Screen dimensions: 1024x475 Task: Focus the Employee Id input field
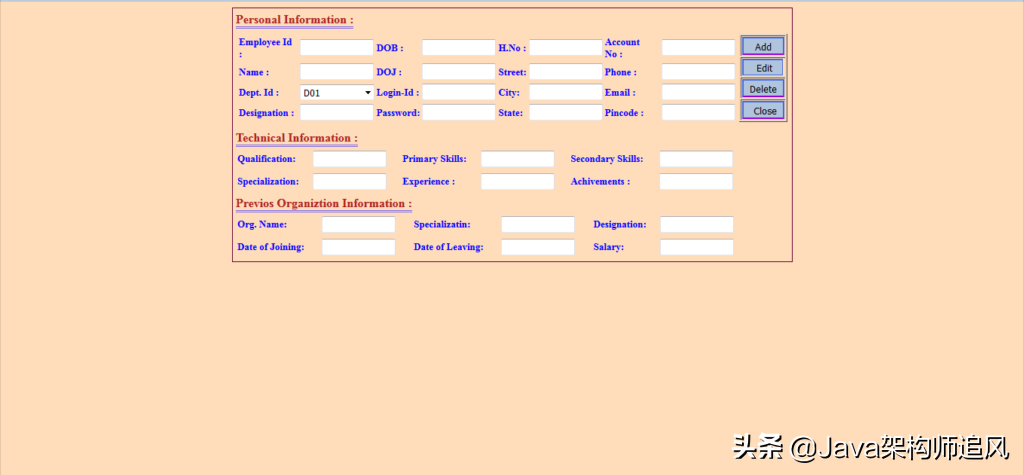point(337,48)
